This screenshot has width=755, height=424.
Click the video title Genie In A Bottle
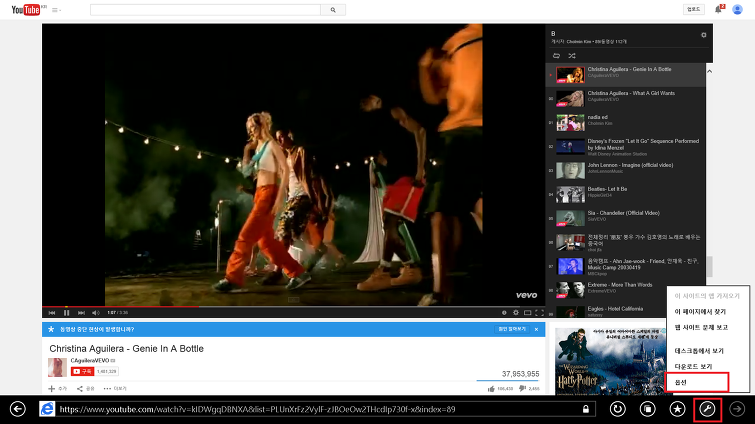(127, 348)
